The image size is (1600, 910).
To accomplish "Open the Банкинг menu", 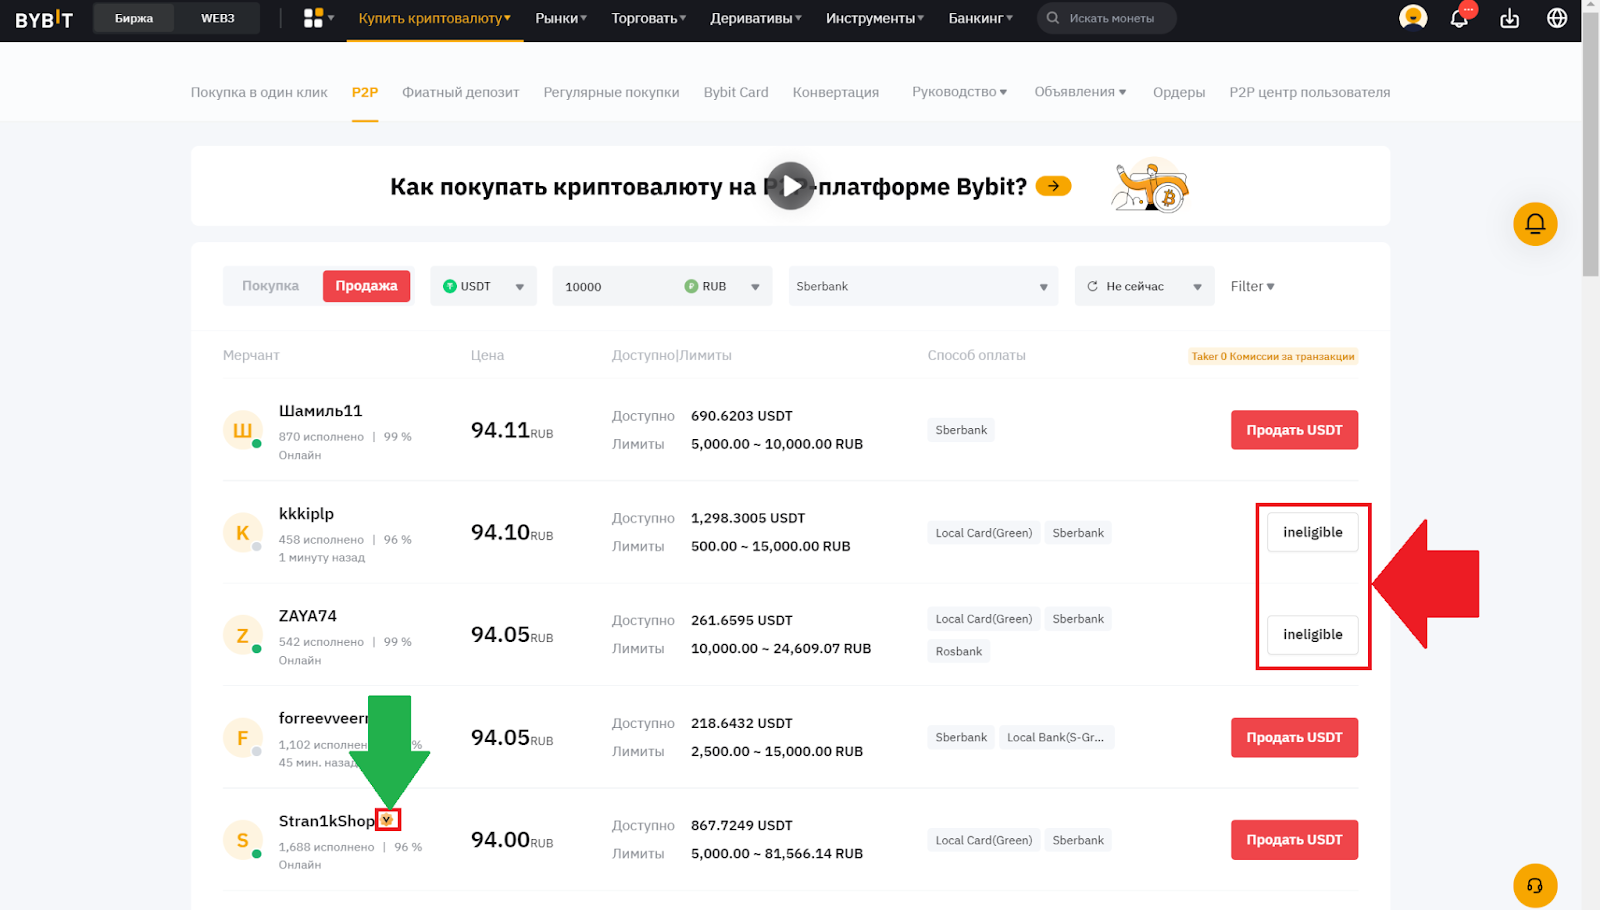I will tap(981, 18).
